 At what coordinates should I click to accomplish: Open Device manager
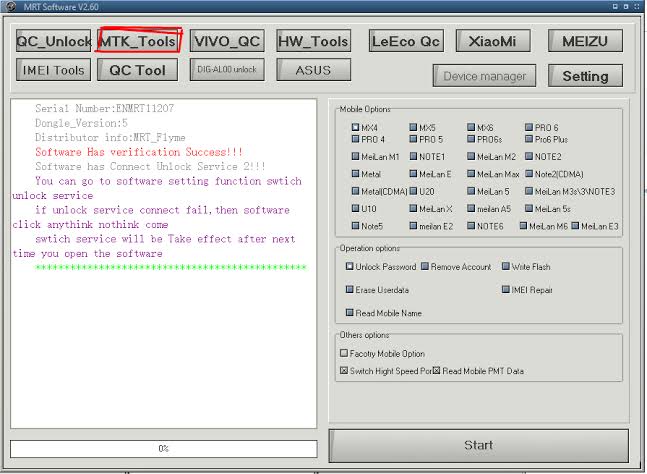click(x=484, y=76)
